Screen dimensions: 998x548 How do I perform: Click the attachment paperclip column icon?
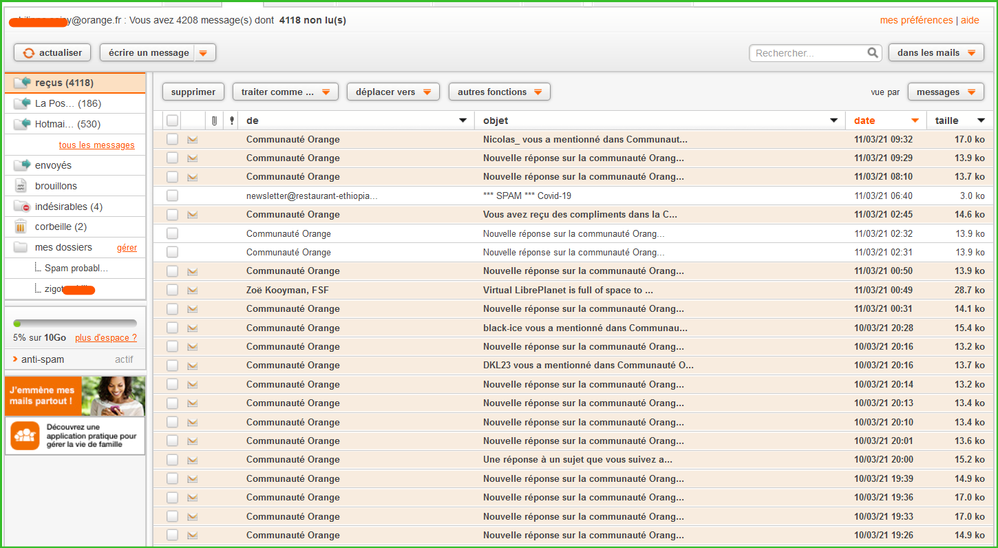(213, 120)
